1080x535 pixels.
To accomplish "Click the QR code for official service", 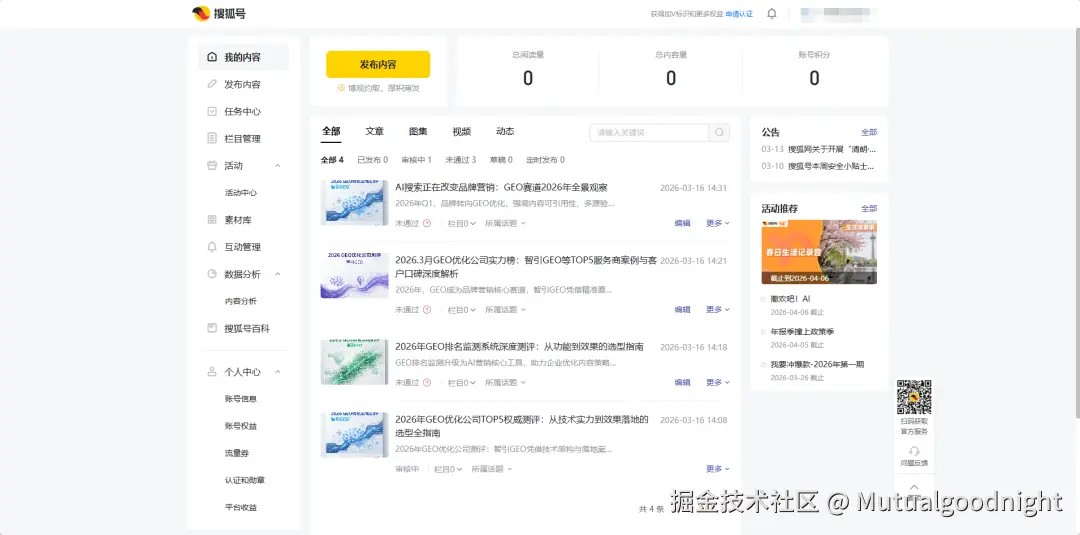I will 914,397.
